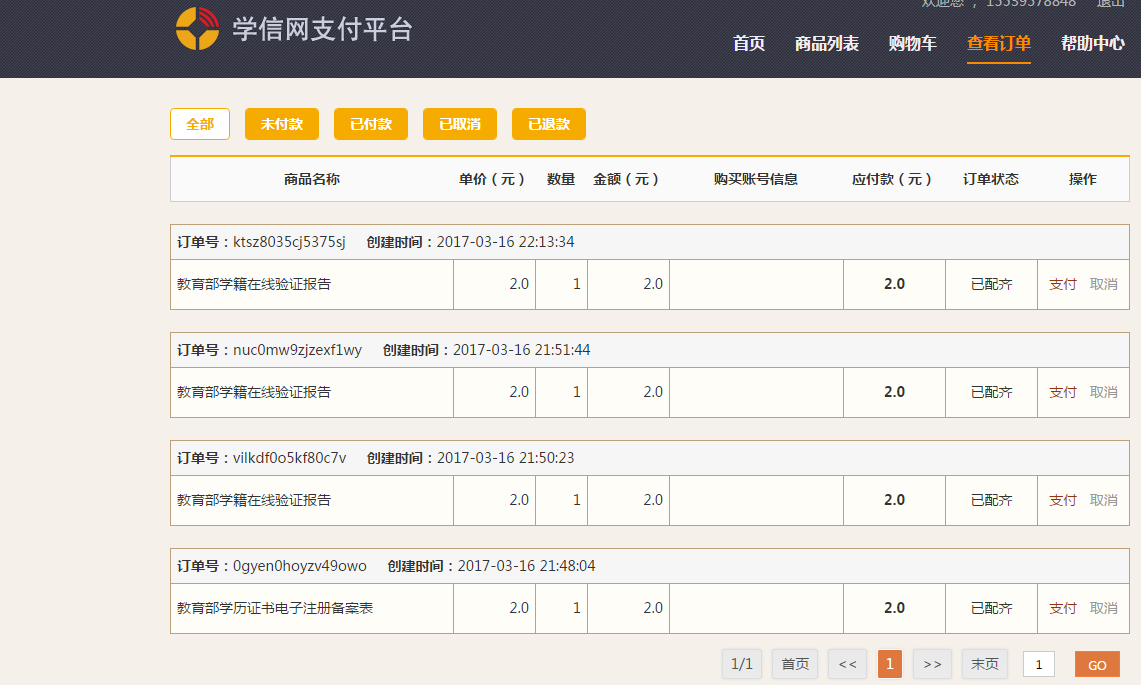Switch to the 查看订单 tab
This screenshot has height=685, width=1141.
[999, 44]
